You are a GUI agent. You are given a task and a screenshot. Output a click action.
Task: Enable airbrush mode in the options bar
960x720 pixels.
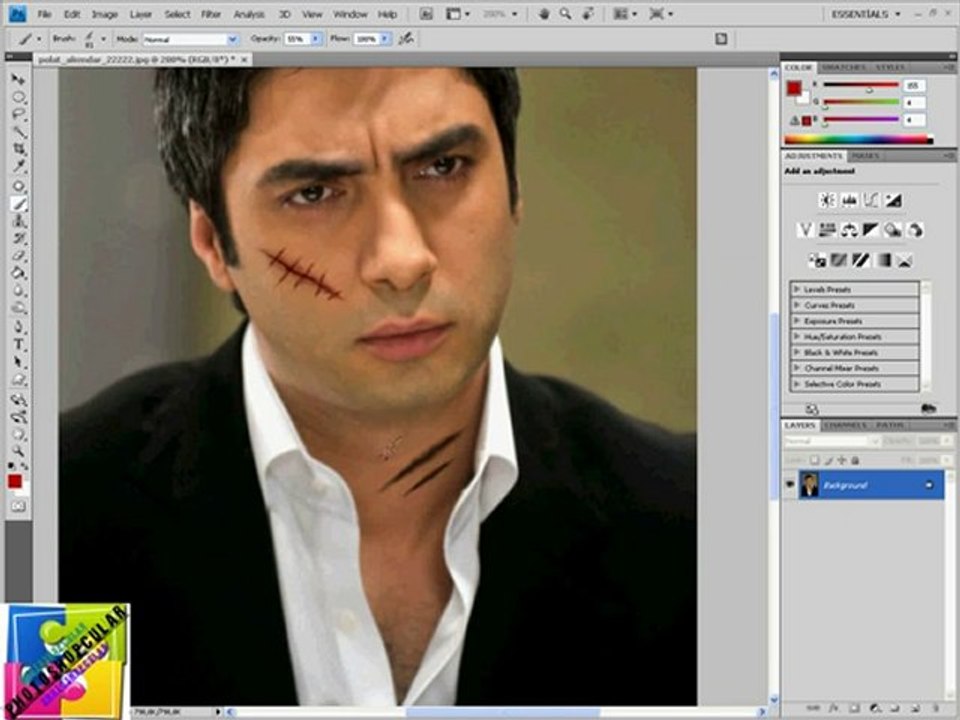pyautogui.click(x=406, y=38)
